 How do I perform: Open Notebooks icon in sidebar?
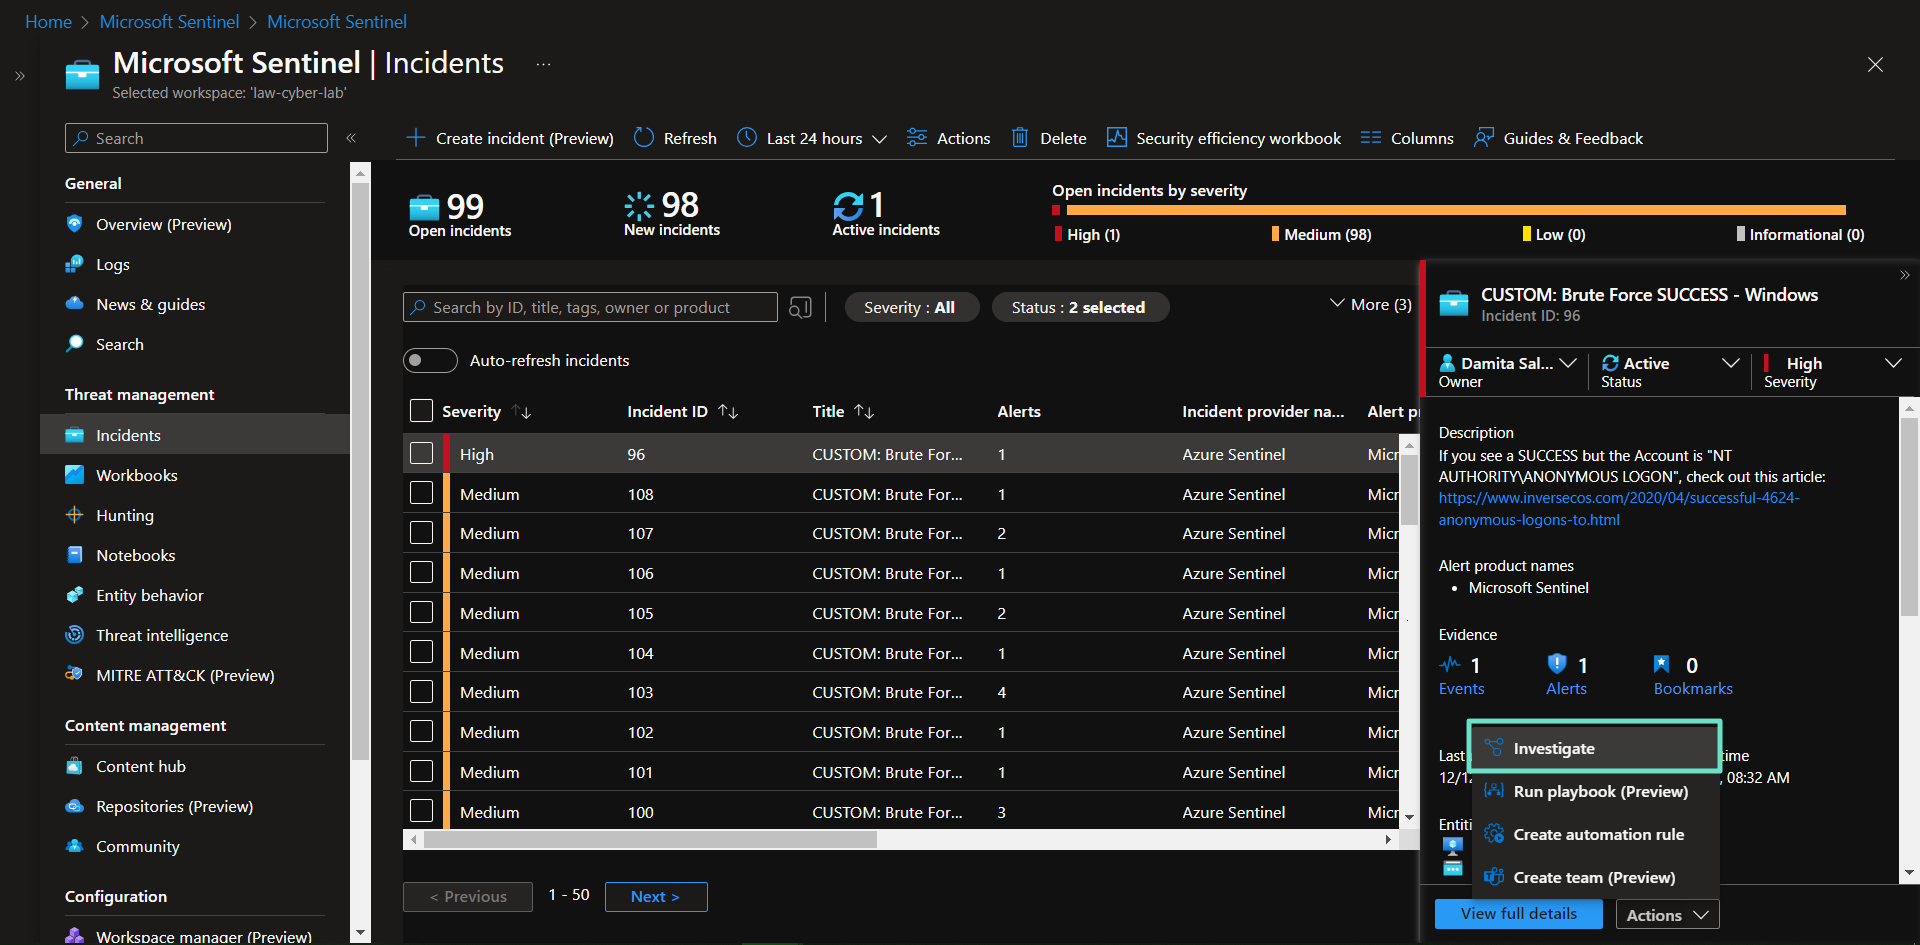(75, 555)
